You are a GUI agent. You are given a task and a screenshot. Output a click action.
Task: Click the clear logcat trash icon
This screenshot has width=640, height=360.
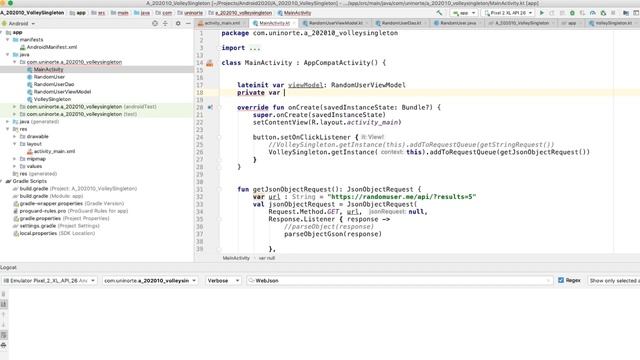3,294
